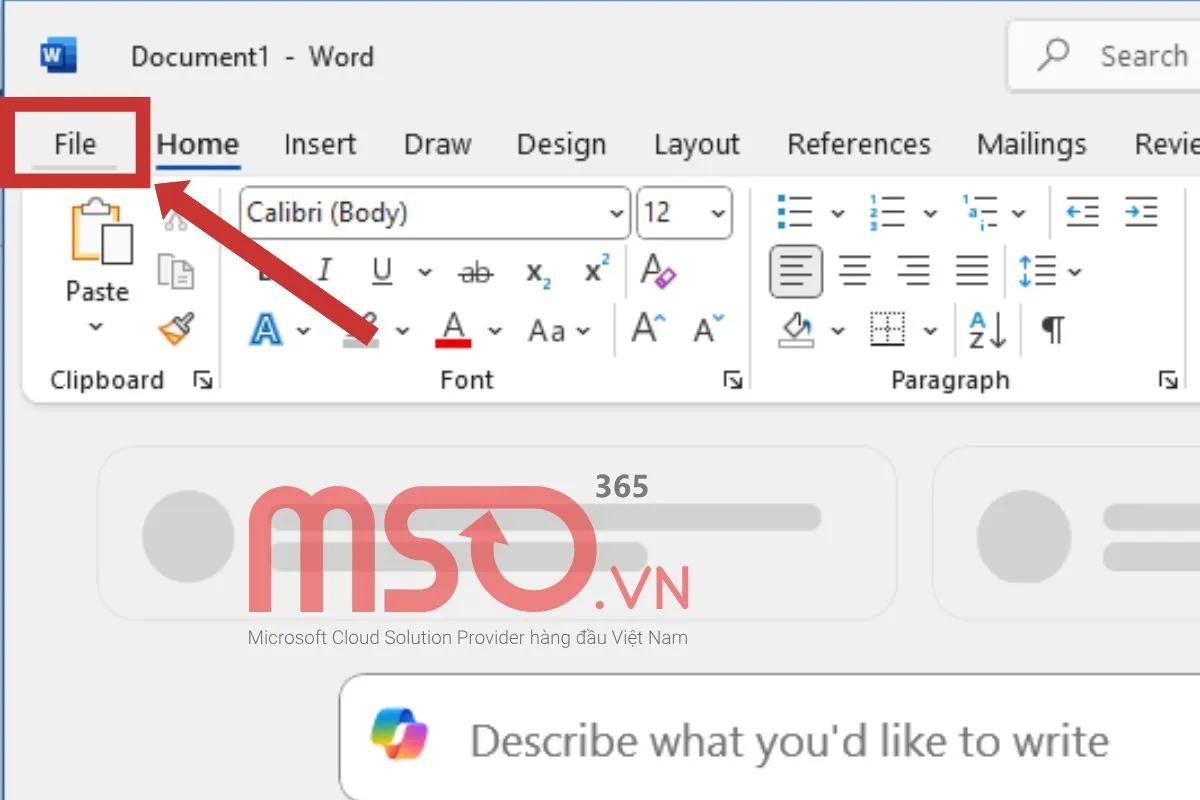Expand borders options arrow
Viewport: 1200px width, 800px height.
[x=930, y=331]
